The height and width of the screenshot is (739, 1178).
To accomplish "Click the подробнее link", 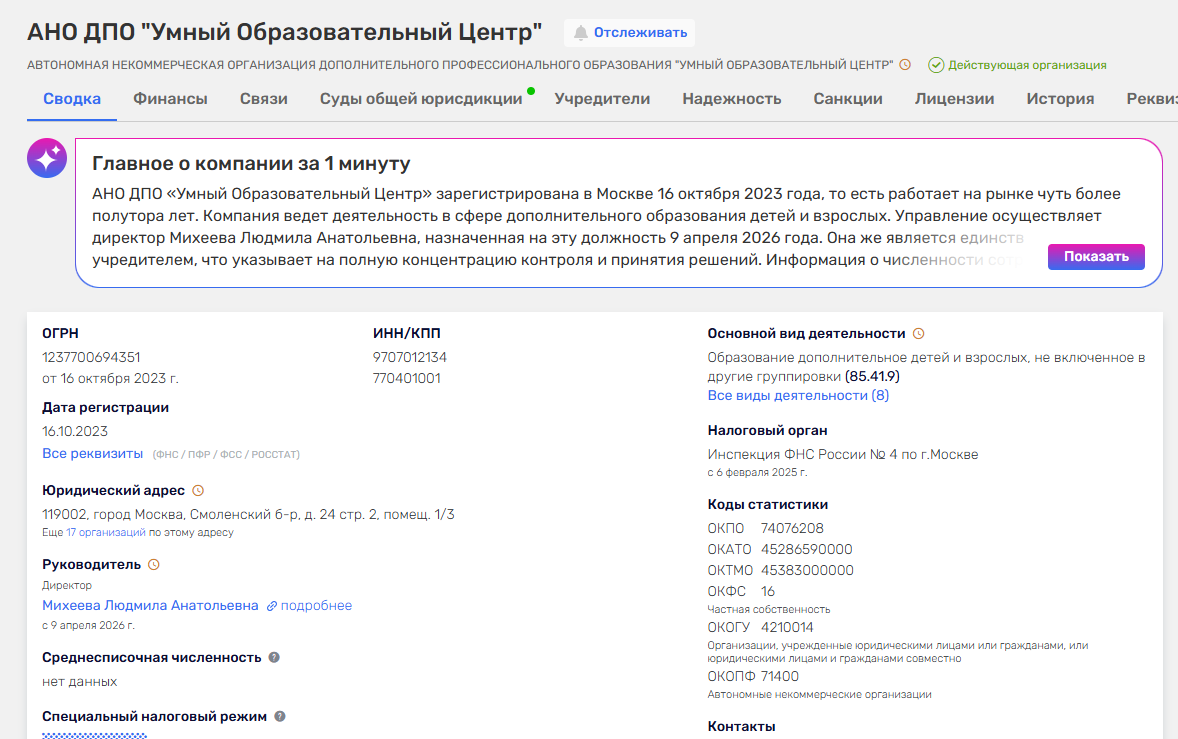I will coord(316,606).
